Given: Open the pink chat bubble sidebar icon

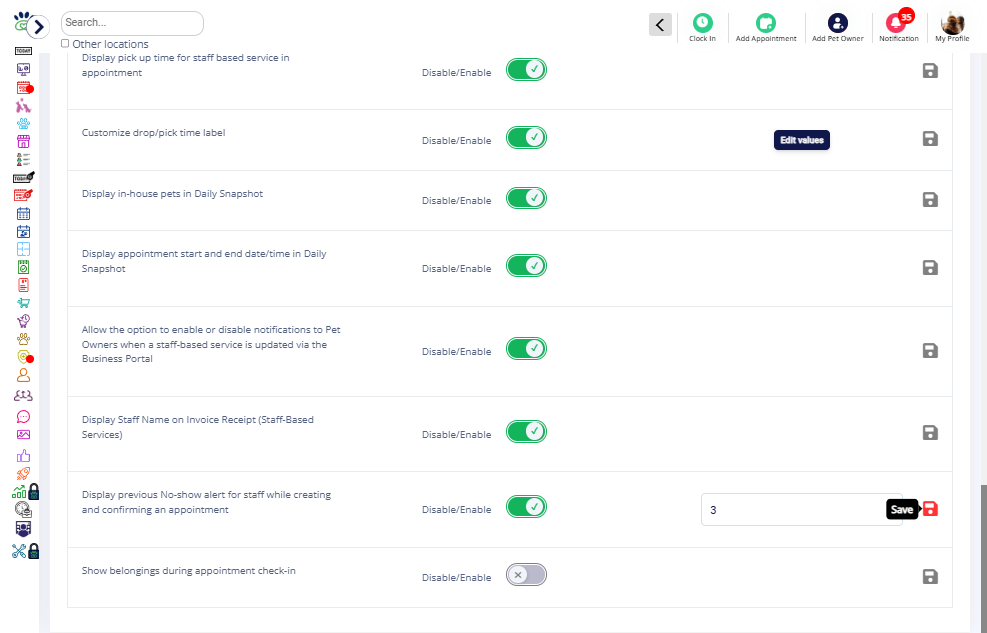Looking at the screenshot, I should (23, 417).
